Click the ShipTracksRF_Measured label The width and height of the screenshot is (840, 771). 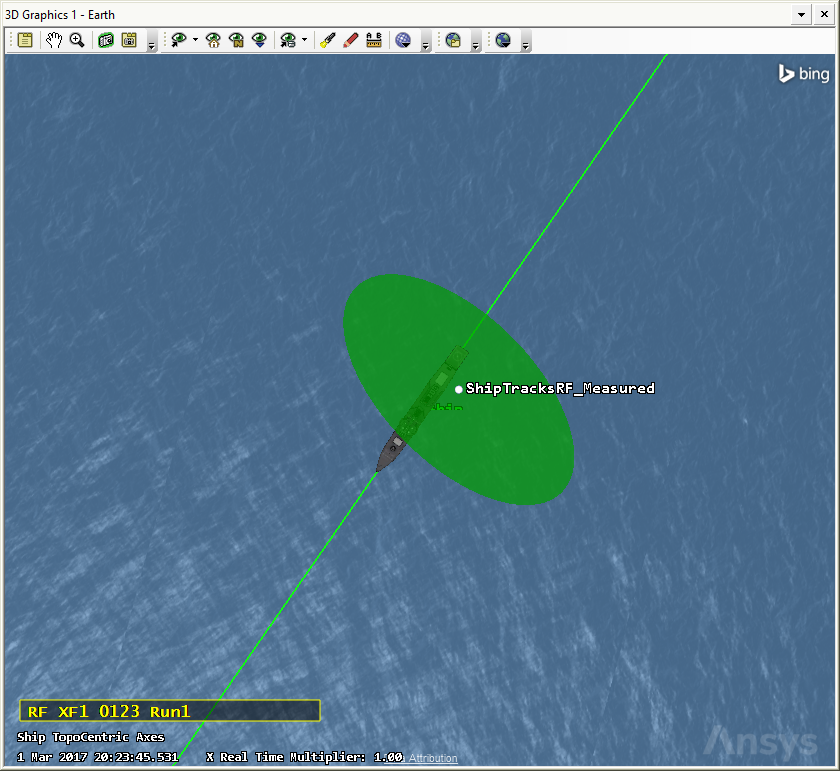pos(560,388)
